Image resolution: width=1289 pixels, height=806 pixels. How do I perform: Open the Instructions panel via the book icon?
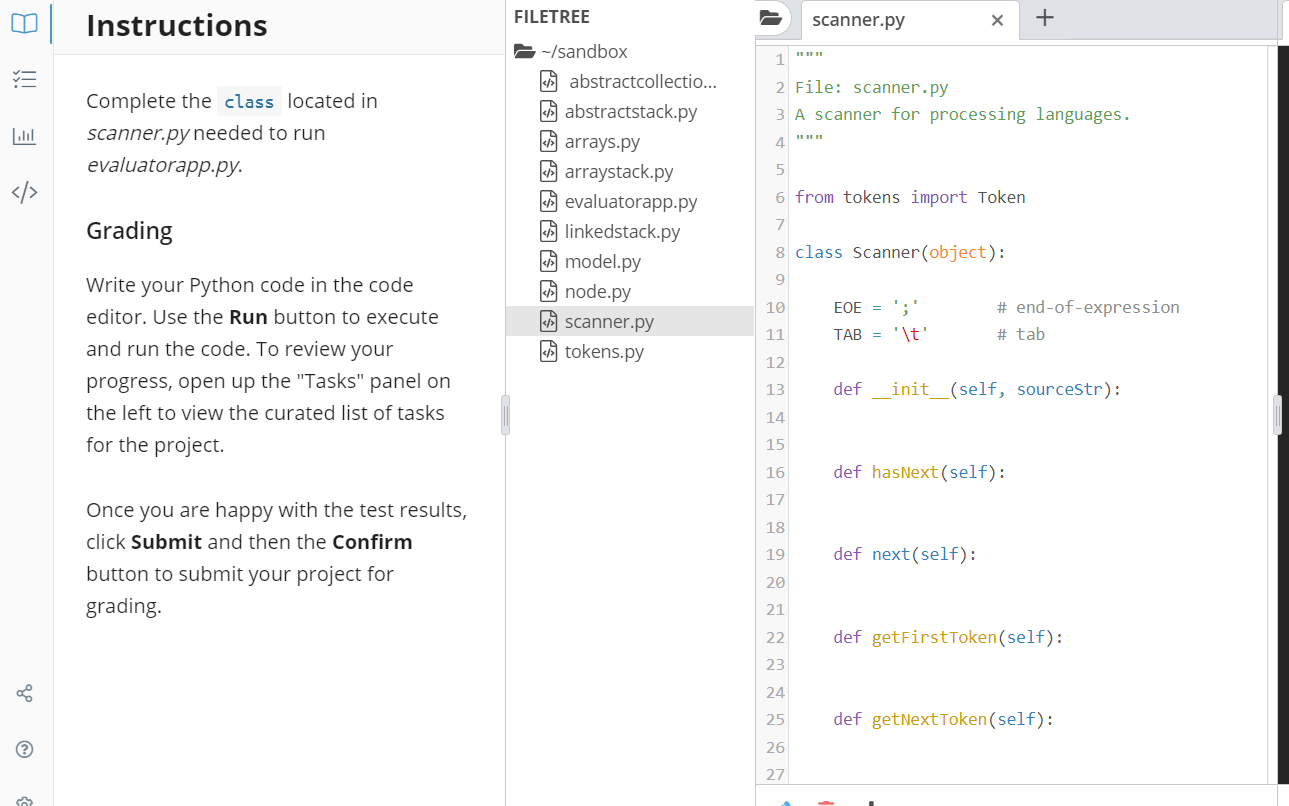point(24,24)
